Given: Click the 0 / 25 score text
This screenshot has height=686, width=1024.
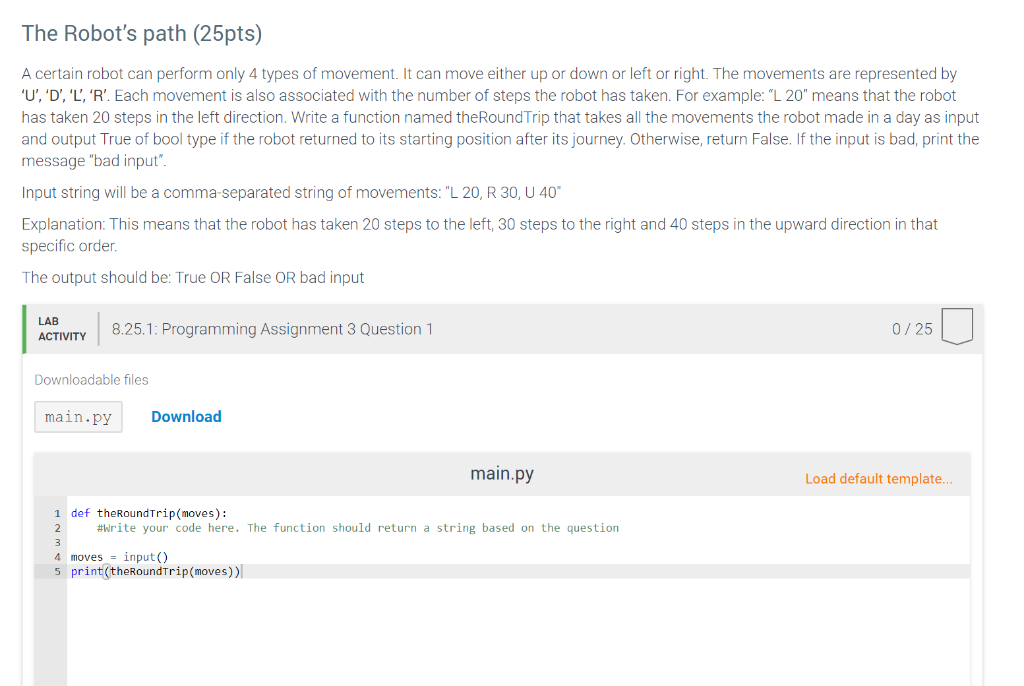Looking at the screenshot, I should [912, 329].
